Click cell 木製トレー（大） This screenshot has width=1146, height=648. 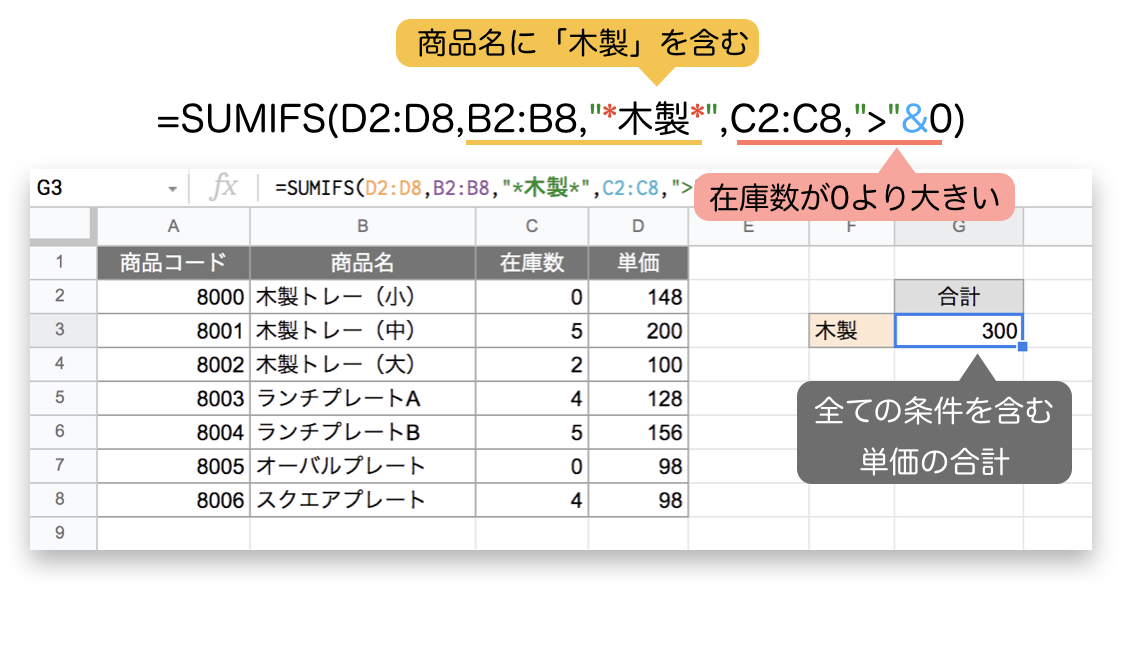coord(363,365)
